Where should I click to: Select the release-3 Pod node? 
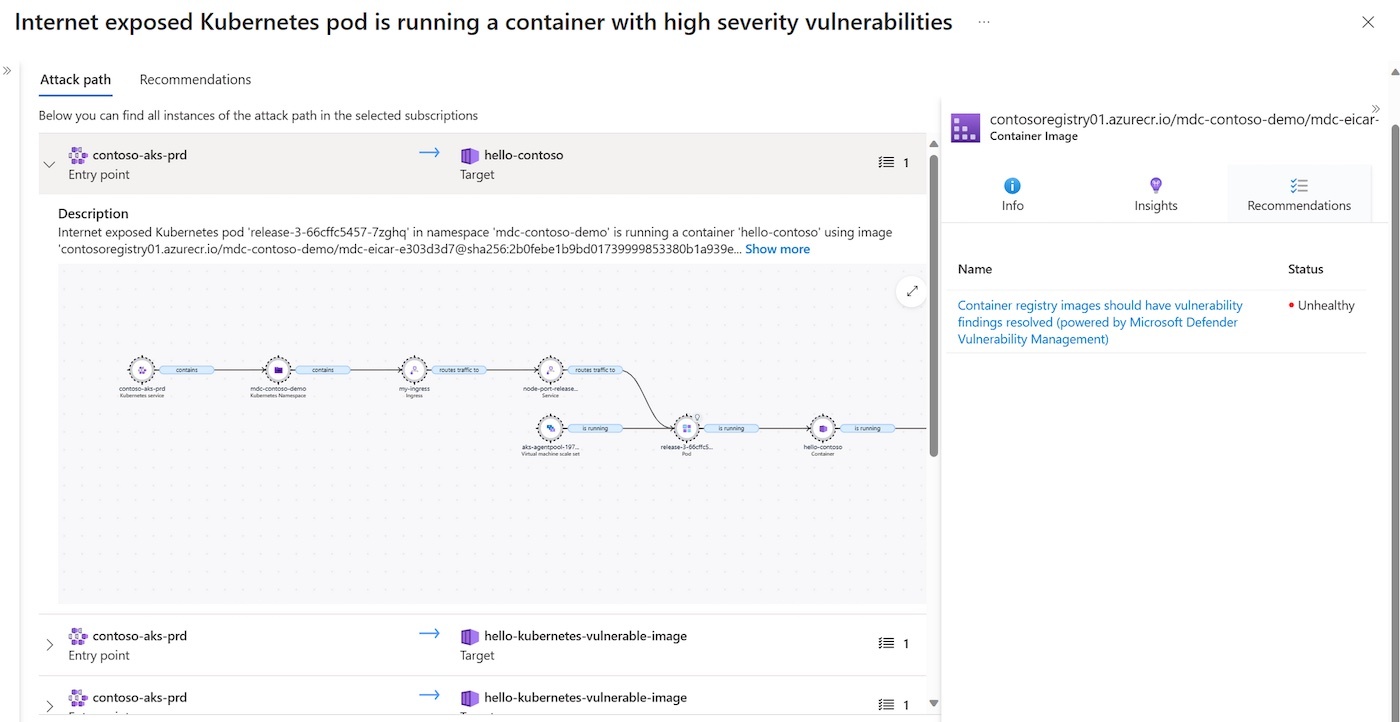click(x=687, y=428)
